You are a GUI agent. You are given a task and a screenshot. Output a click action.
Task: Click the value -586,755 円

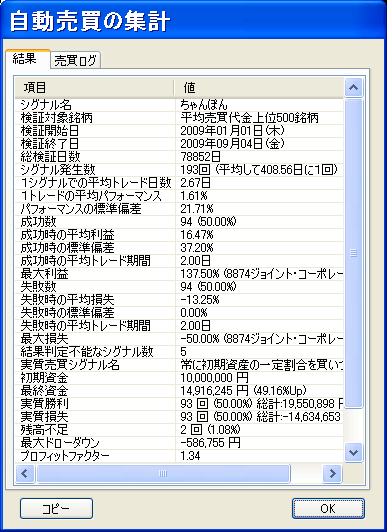click(x=210, y=443)
